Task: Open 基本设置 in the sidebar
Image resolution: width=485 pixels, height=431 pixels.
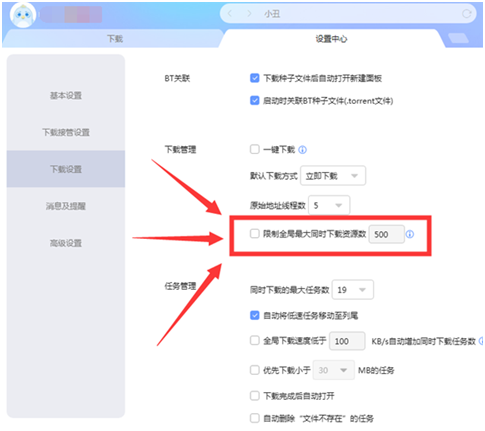Action: [66, 96]
